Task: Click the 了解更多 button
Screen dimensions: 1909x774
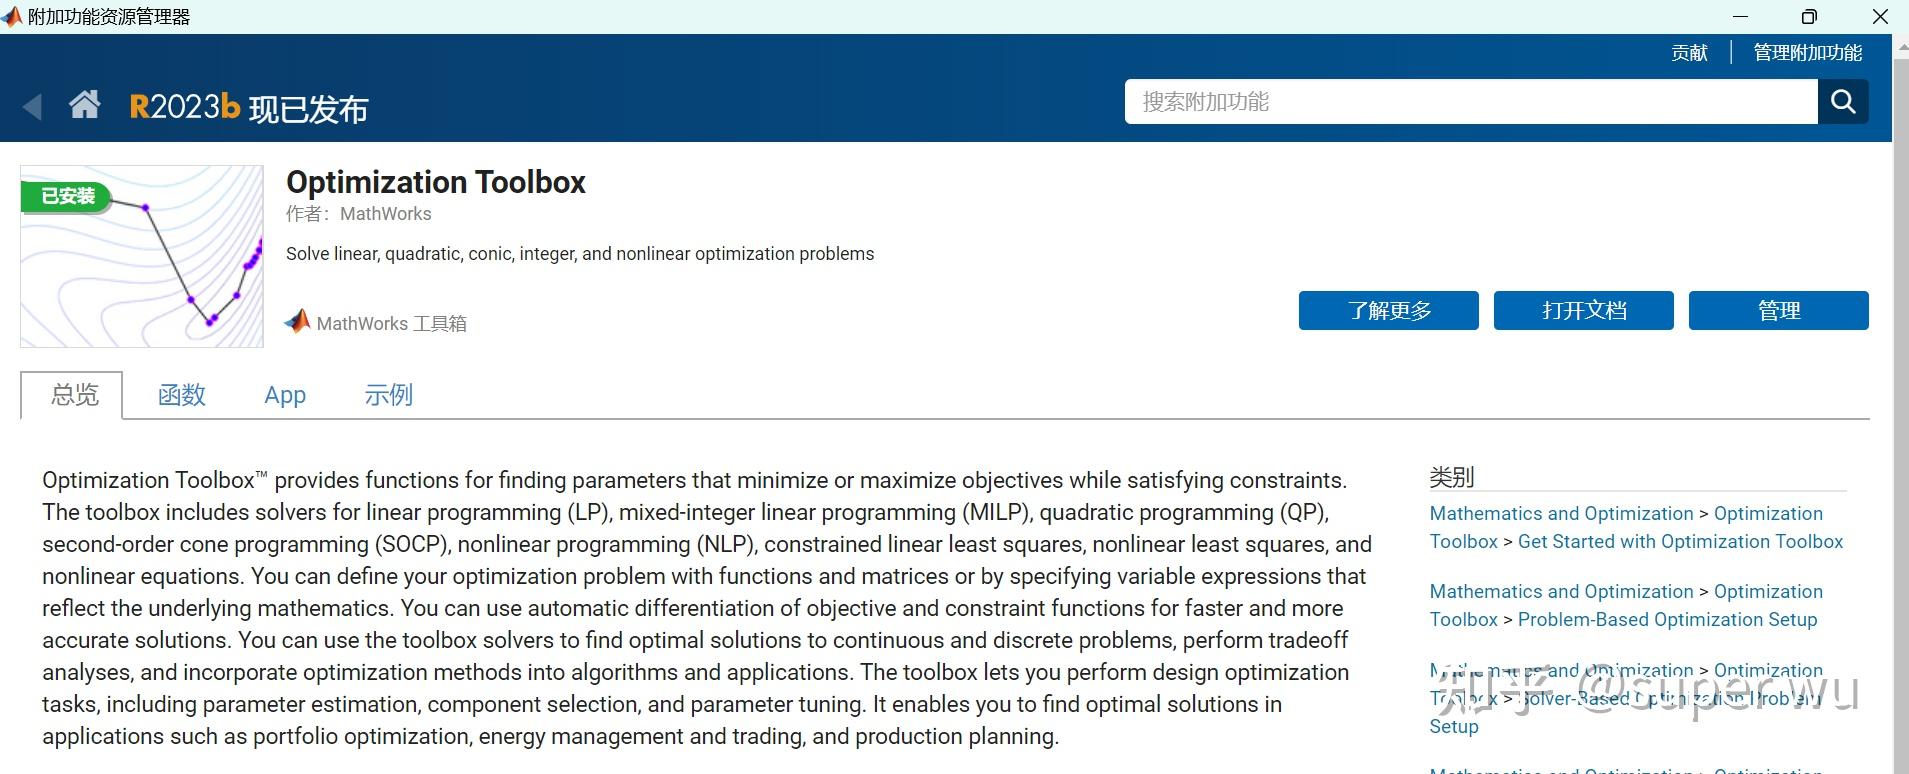Action: pyautogui.click(x=1388, y=311)
